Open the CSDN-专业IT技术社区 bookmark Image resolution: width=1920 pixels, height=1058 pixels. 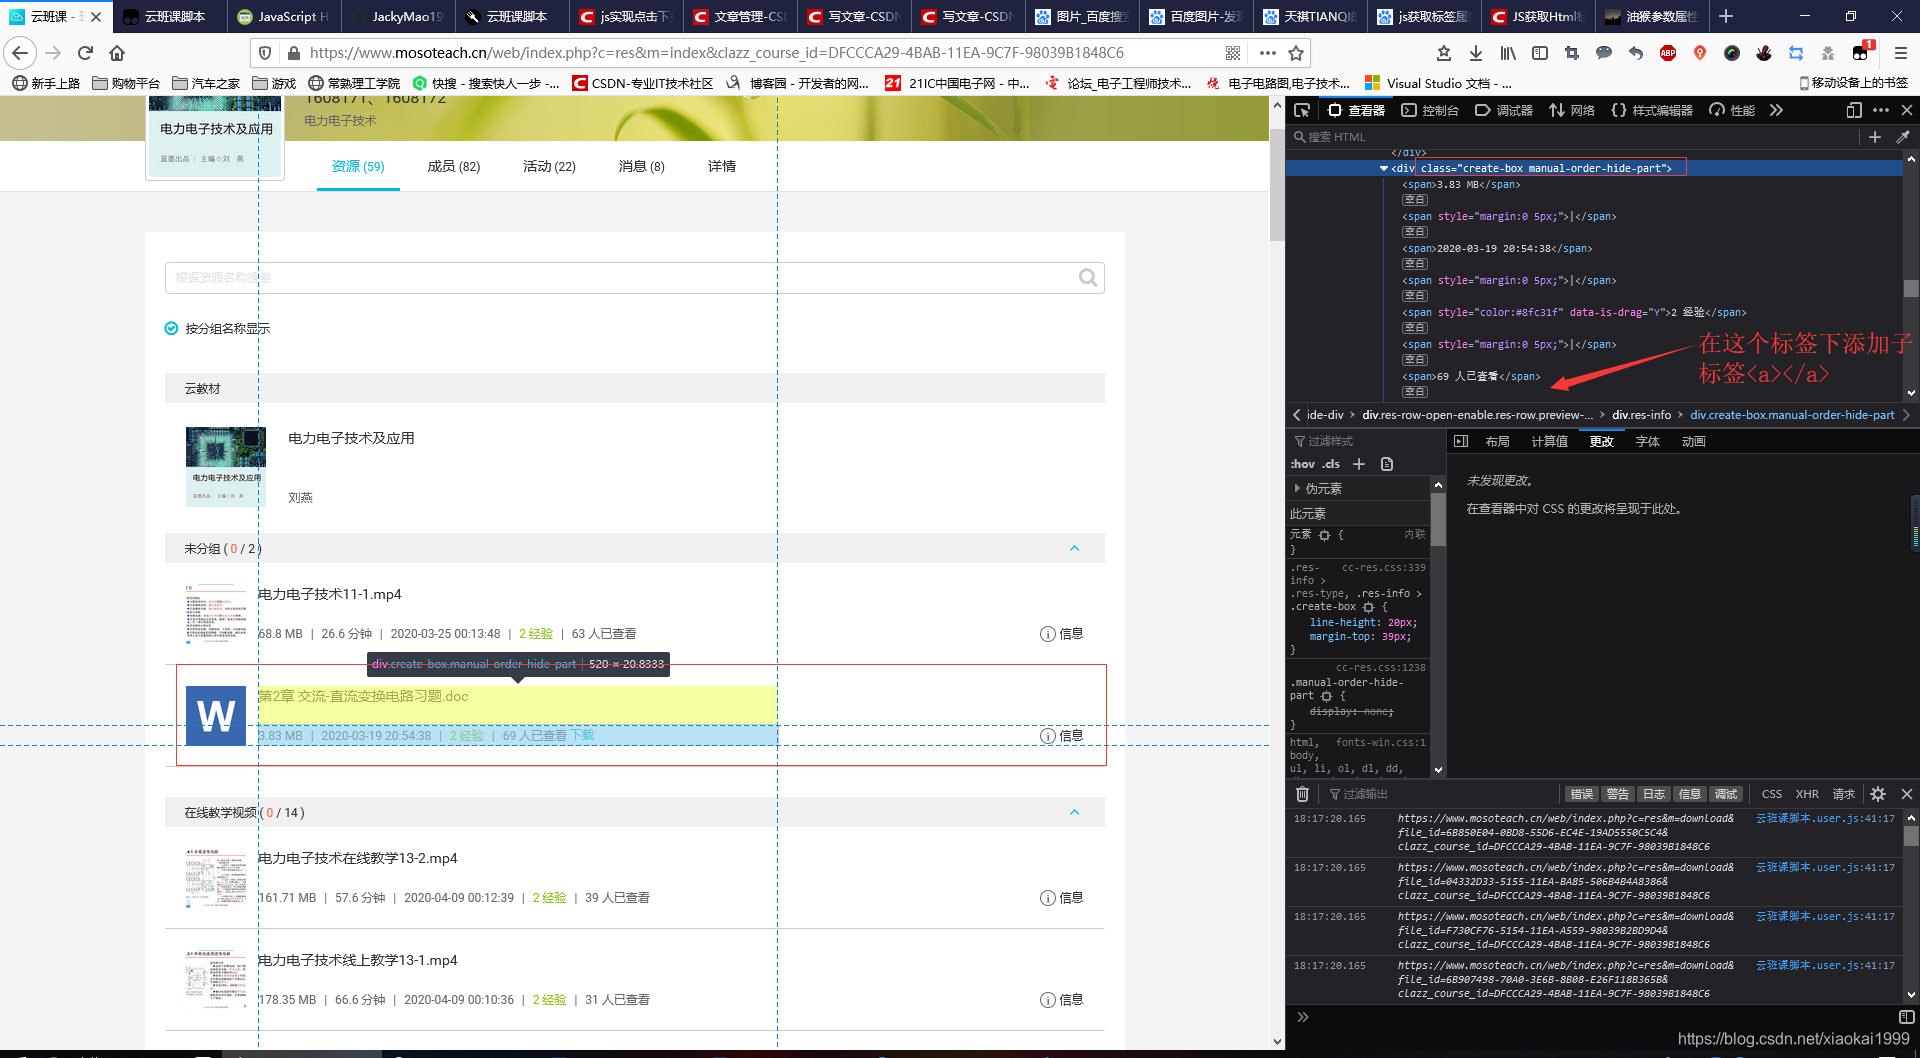pos(643,83)
